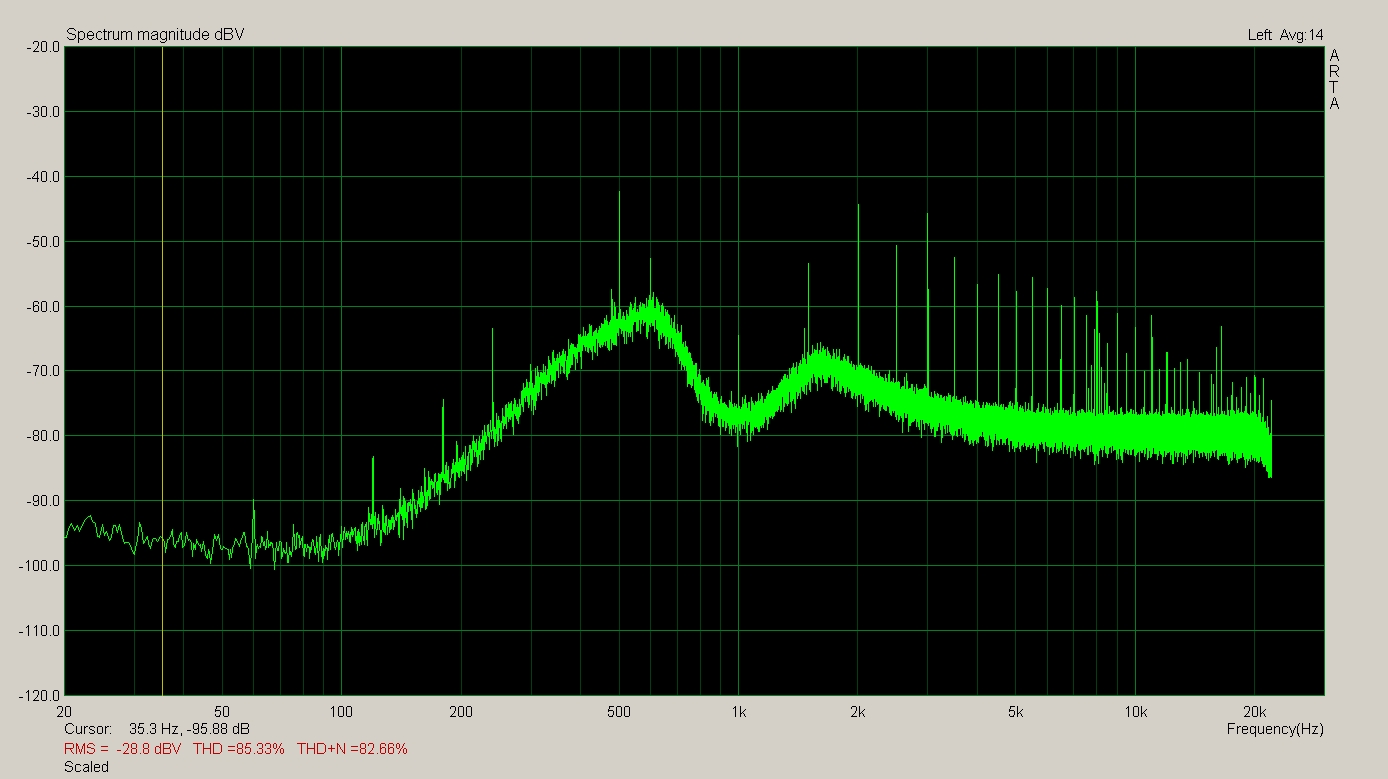
Task: Select the '-30.0' Y-axis label
Action: pyautogui.click(x=43, y=111)
